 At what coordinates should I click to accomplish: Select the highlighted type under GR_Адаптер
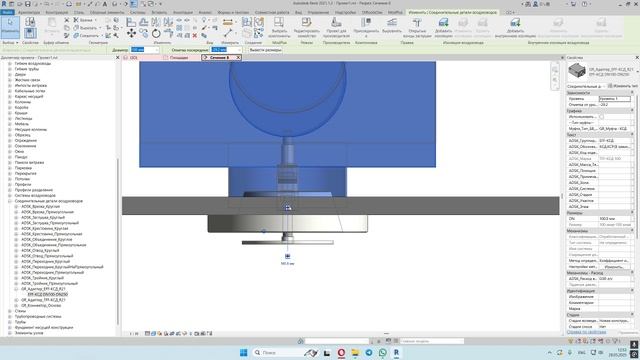pyautogui.click(x=48, y=294)
